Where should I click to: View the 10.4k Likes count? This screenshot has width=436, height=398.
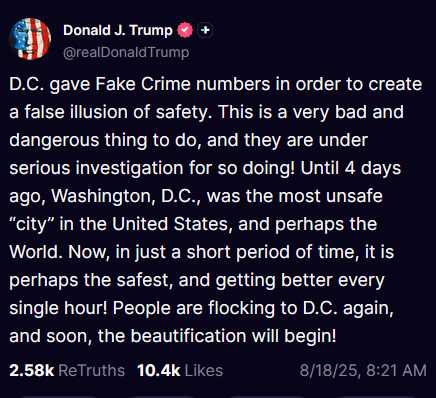point(159,370)
